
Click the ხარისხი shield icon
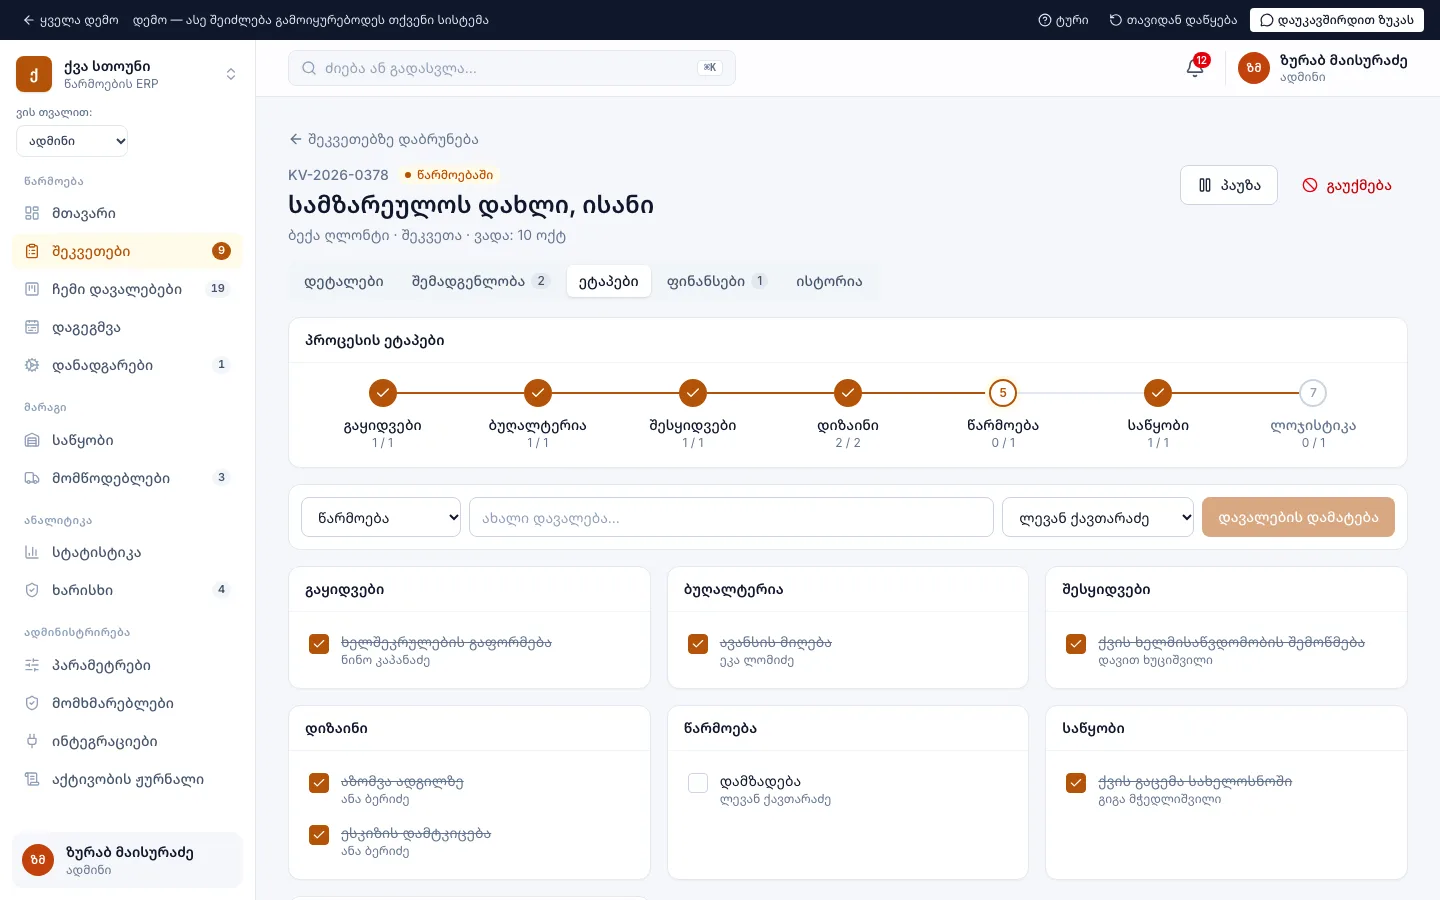pos(32,590)
